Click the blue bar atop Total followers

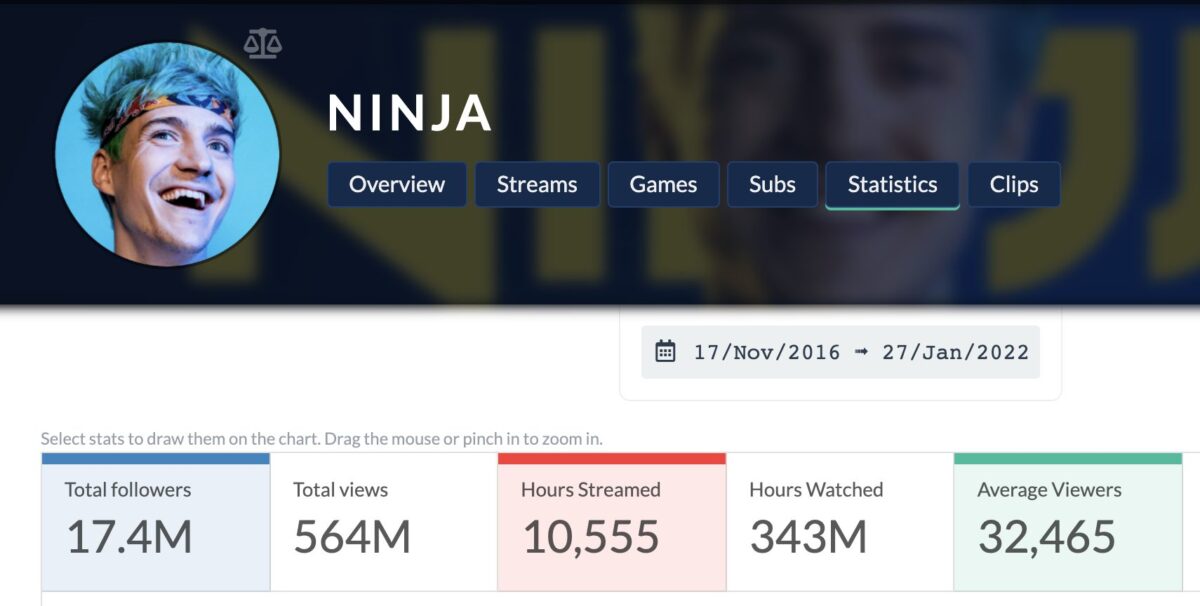point(154,458)
